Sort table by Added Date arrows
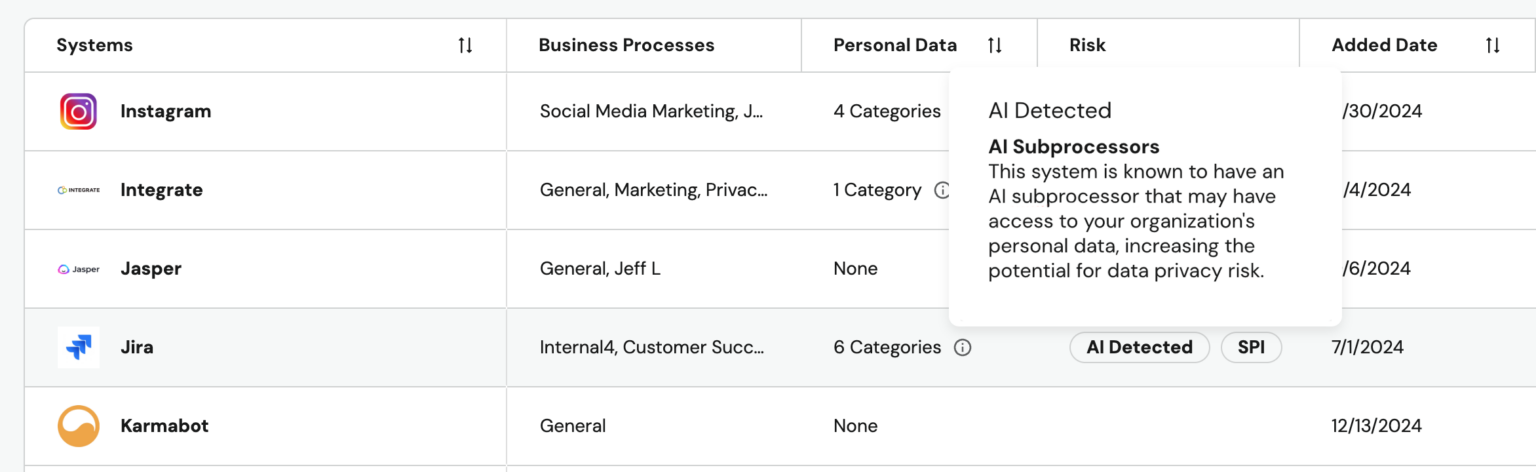The image size is (1536, 472). click(x=1492, y=45)
